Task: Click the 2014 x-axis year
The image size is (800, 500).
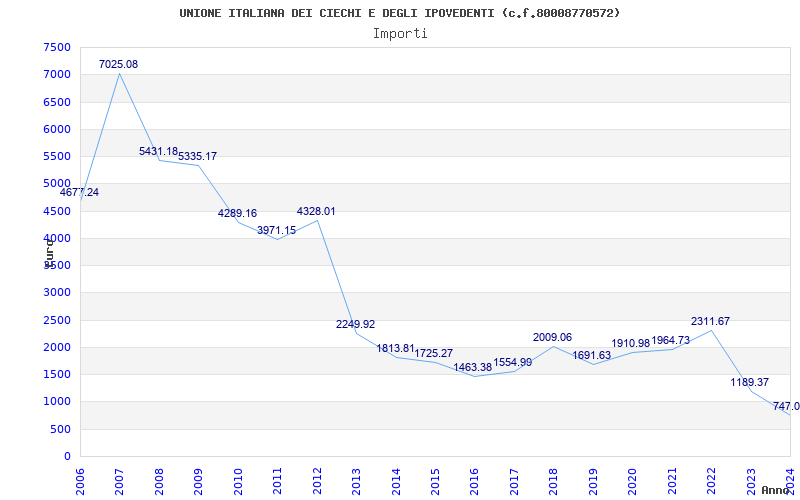Action: [395, 481]
